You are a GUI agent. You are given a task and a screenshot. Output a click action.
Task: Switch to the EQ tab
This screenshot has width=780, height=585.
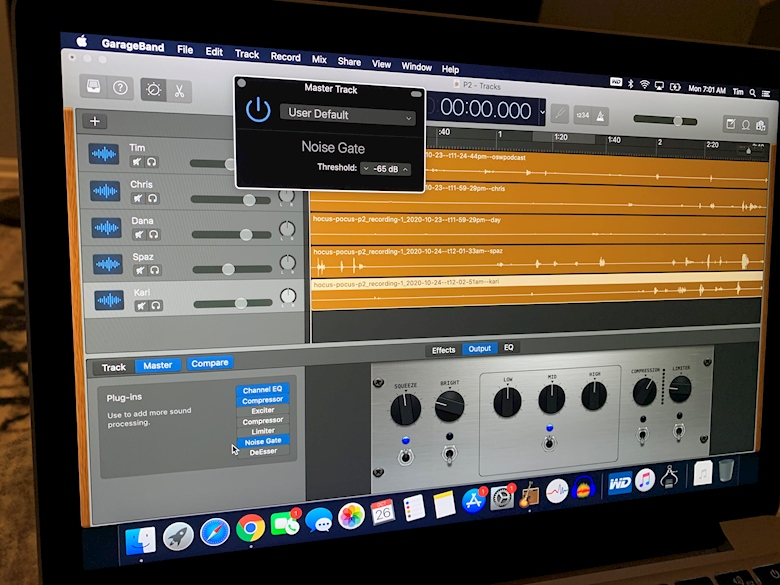click(508, 348)
